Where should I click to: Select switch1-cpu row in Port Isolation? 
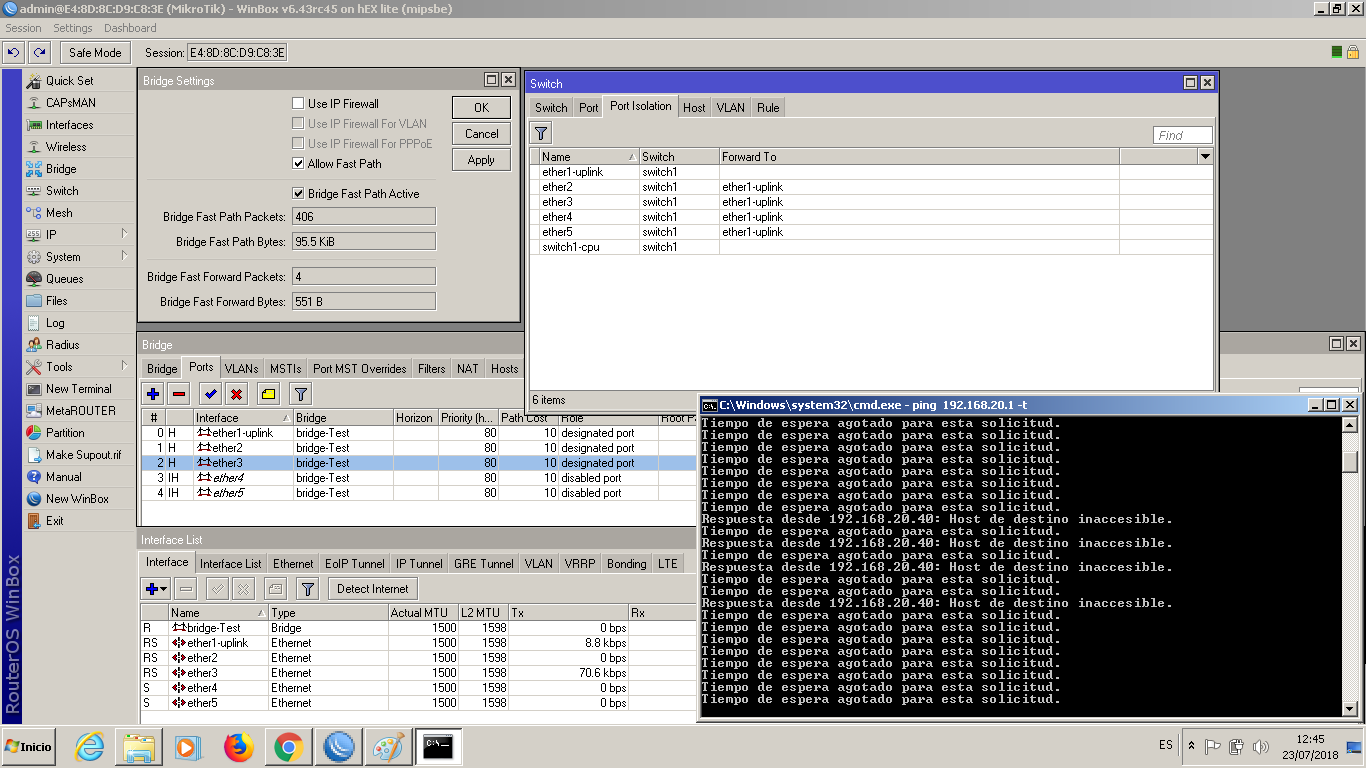point(870,247)
